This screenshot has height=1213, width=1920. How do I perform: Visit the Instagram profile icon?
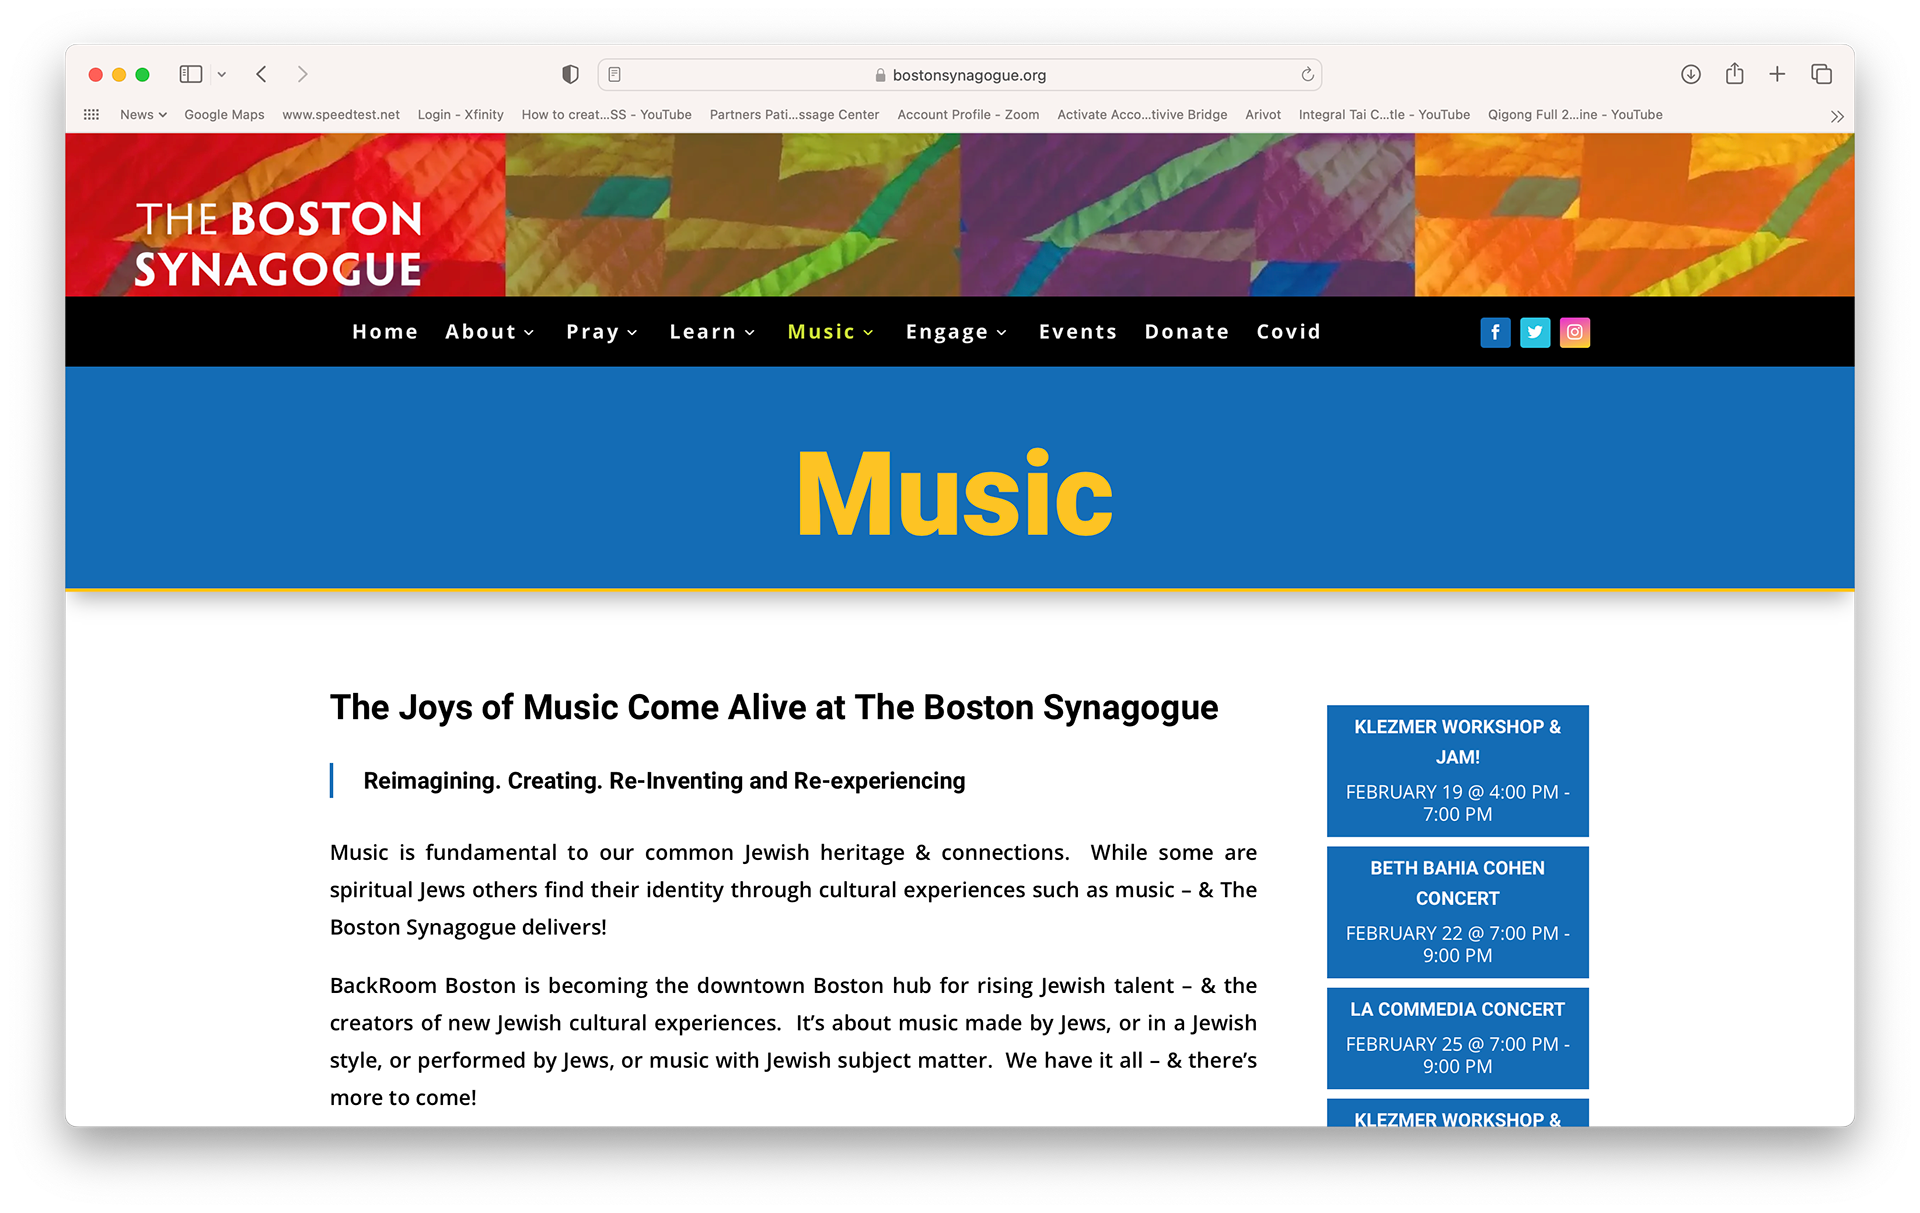(1575, 332)
